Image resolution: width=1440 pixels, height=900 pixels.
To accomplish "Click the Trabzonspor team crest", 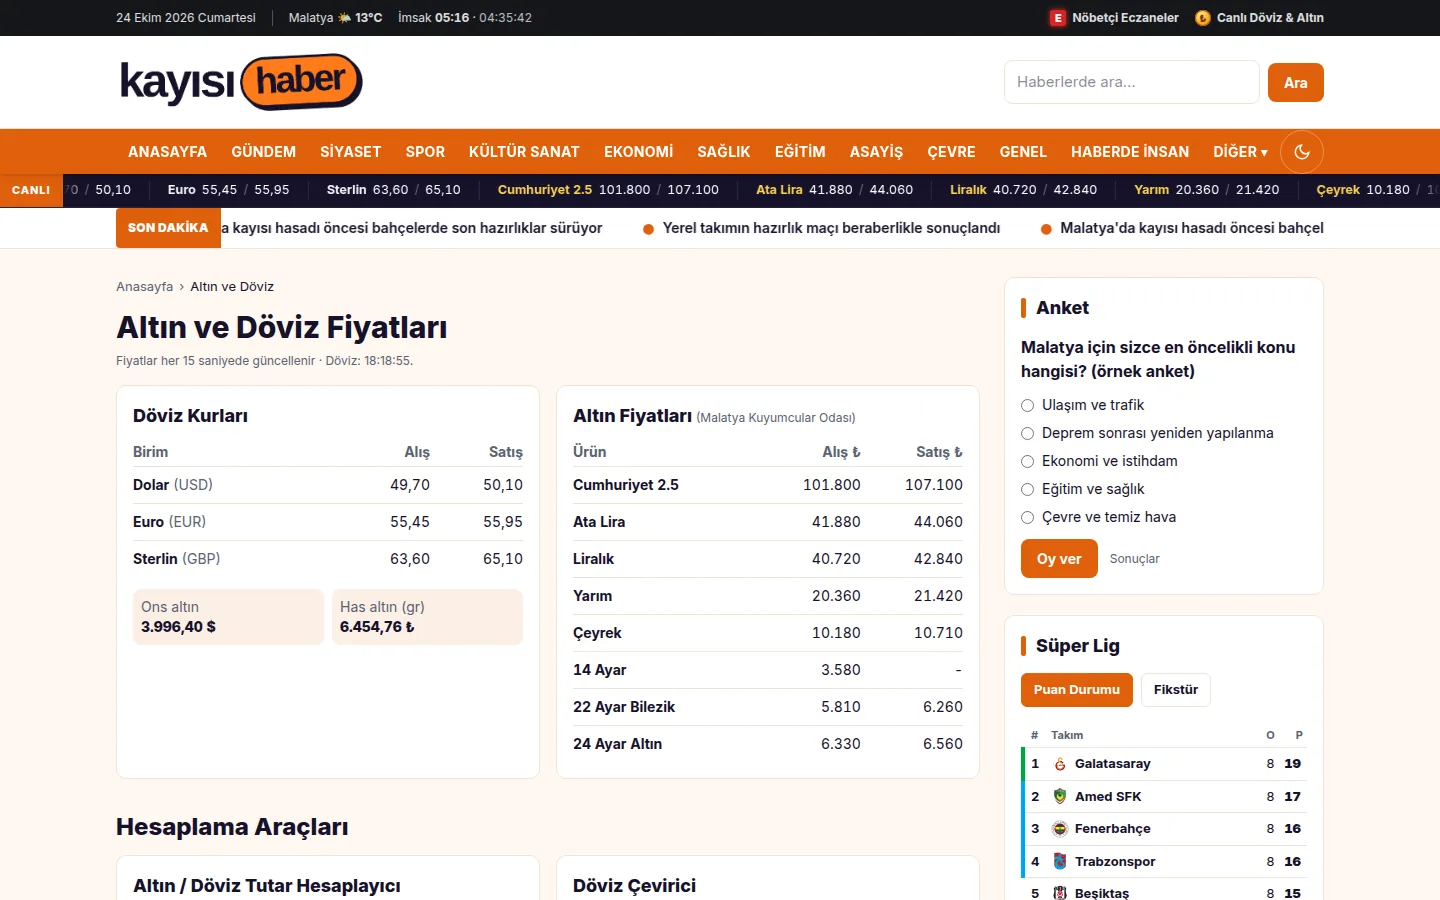I will pyautogui.click(x=1060, y=862).
